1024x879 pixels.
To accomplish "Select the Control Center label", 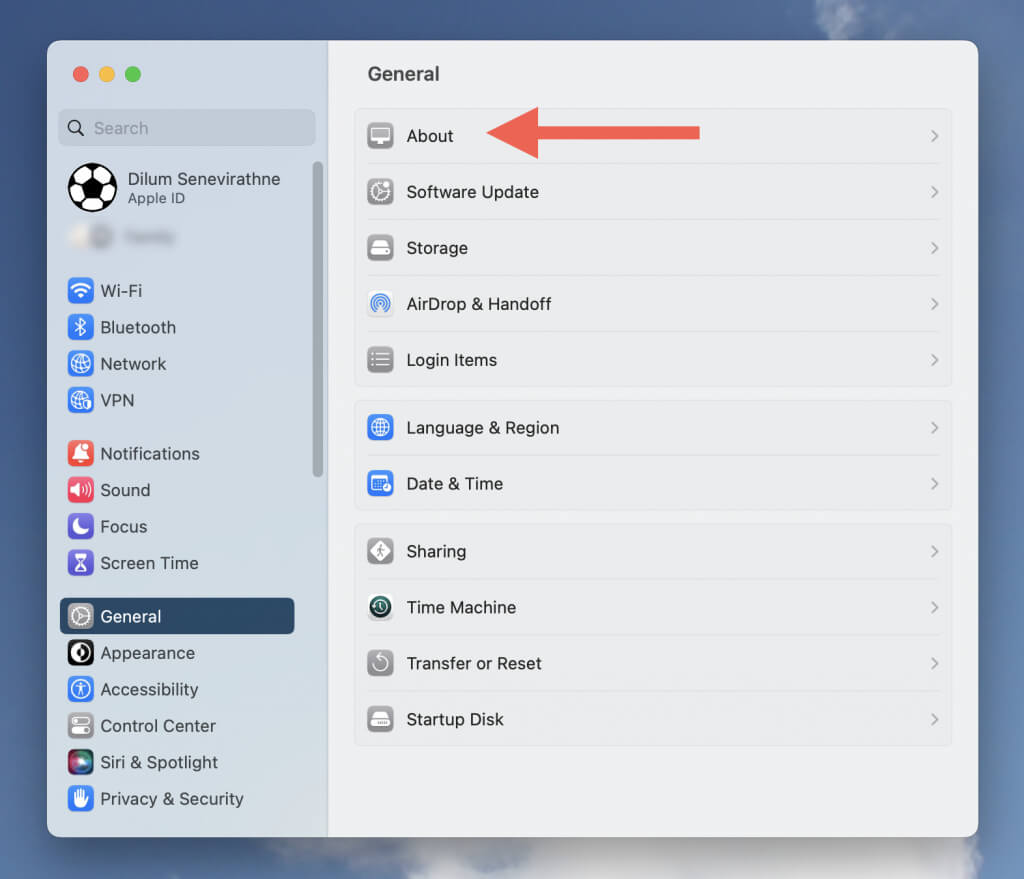I will (158, 726).
